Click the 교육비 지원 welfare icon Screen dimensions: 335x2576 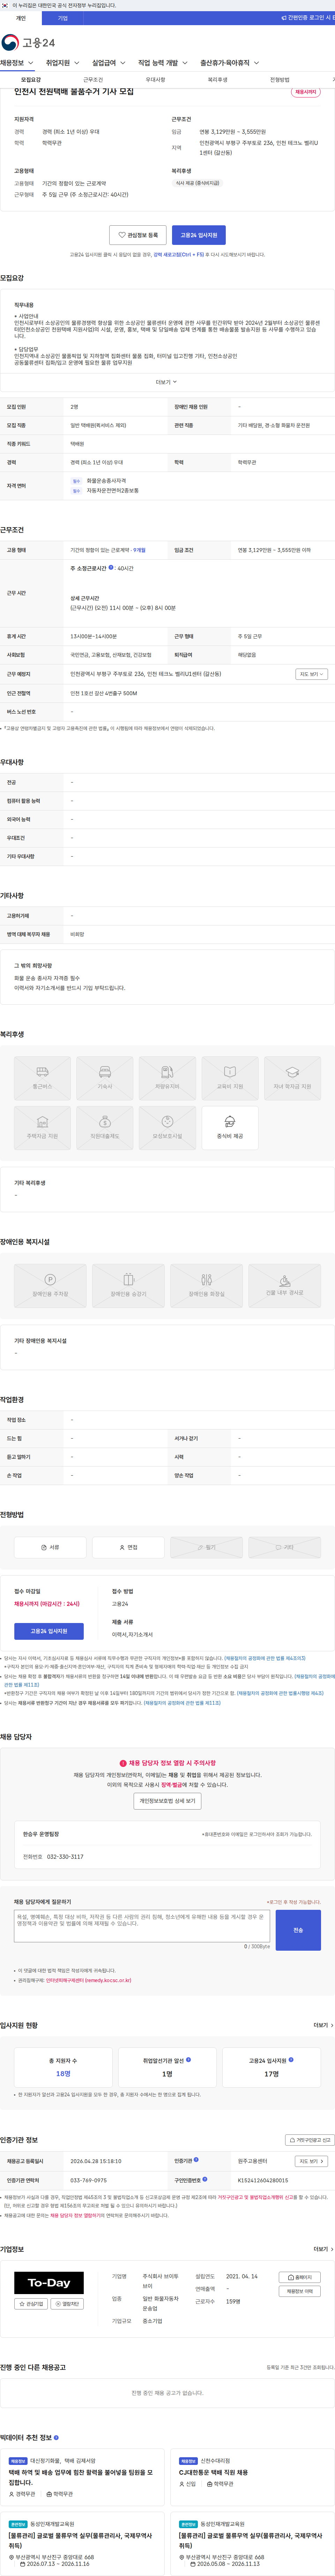[x=230, y=1078]
